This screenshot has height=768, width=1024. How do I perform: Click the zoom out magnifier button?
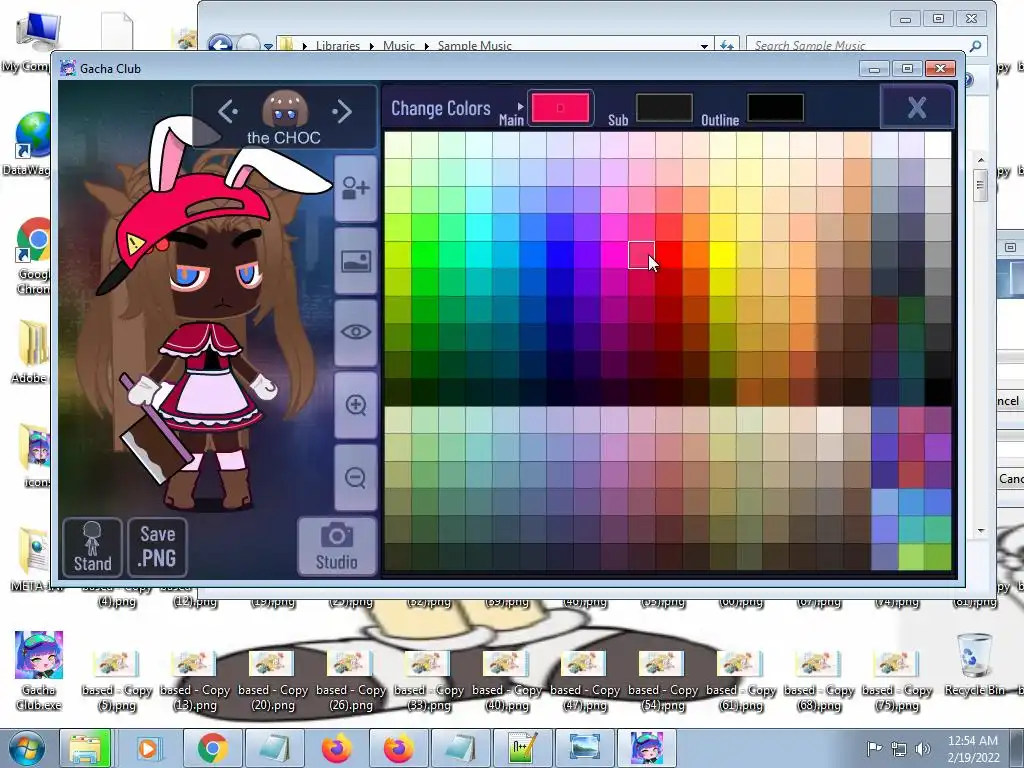[356, 477]
